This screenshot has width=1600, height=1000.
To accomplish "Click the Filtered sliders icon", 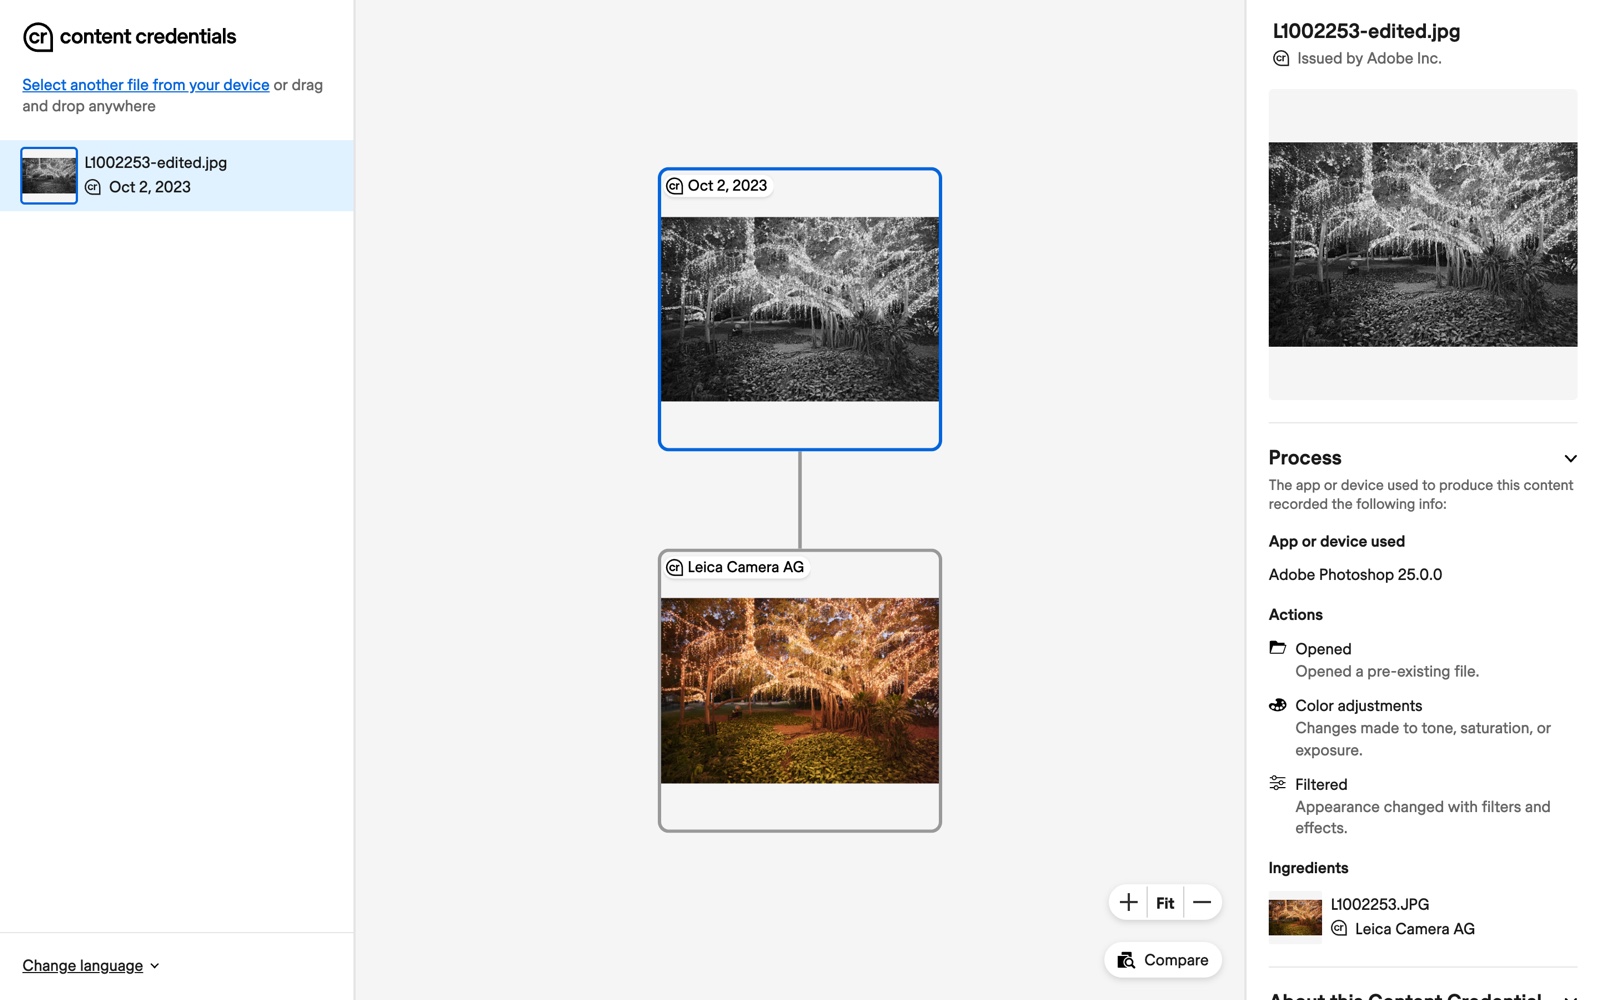I will click(1278, 783).
